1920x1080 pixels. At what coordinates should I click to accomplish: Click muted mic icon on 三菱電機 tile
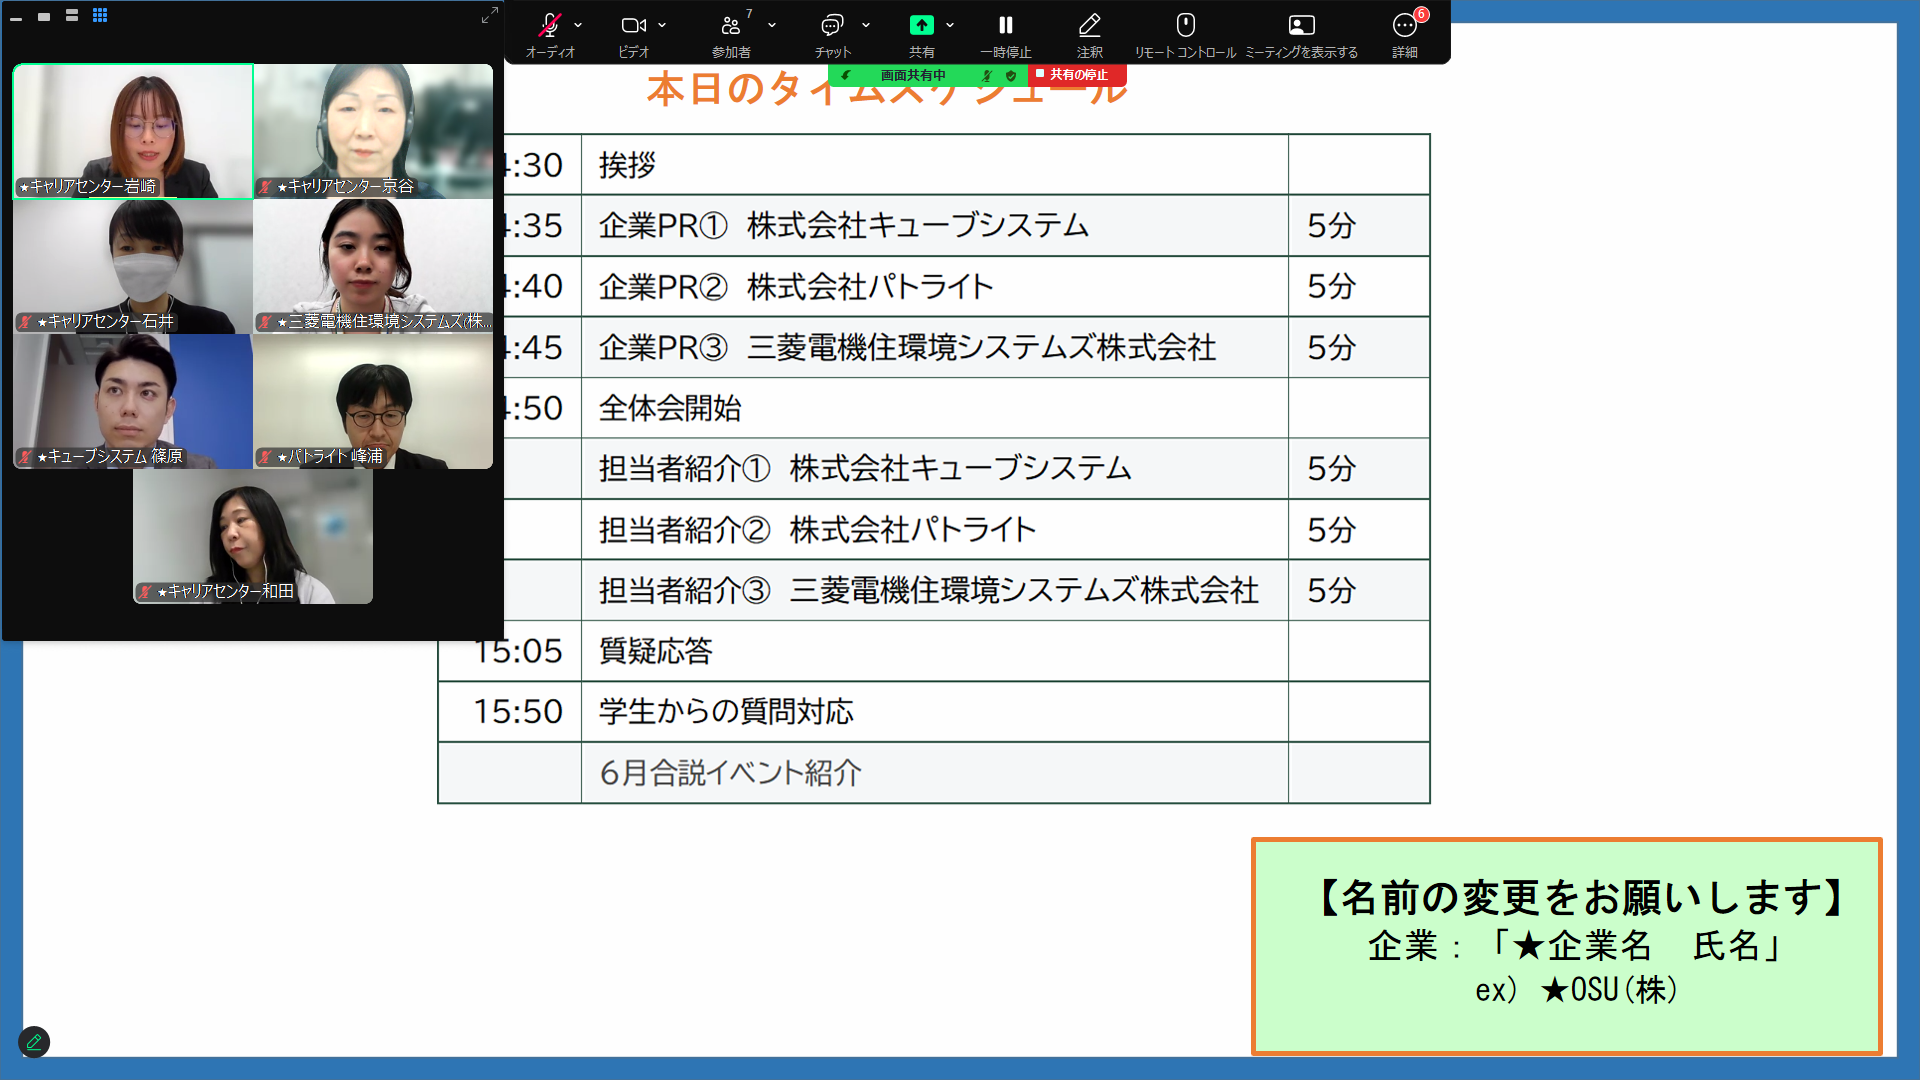click(266, 322)
